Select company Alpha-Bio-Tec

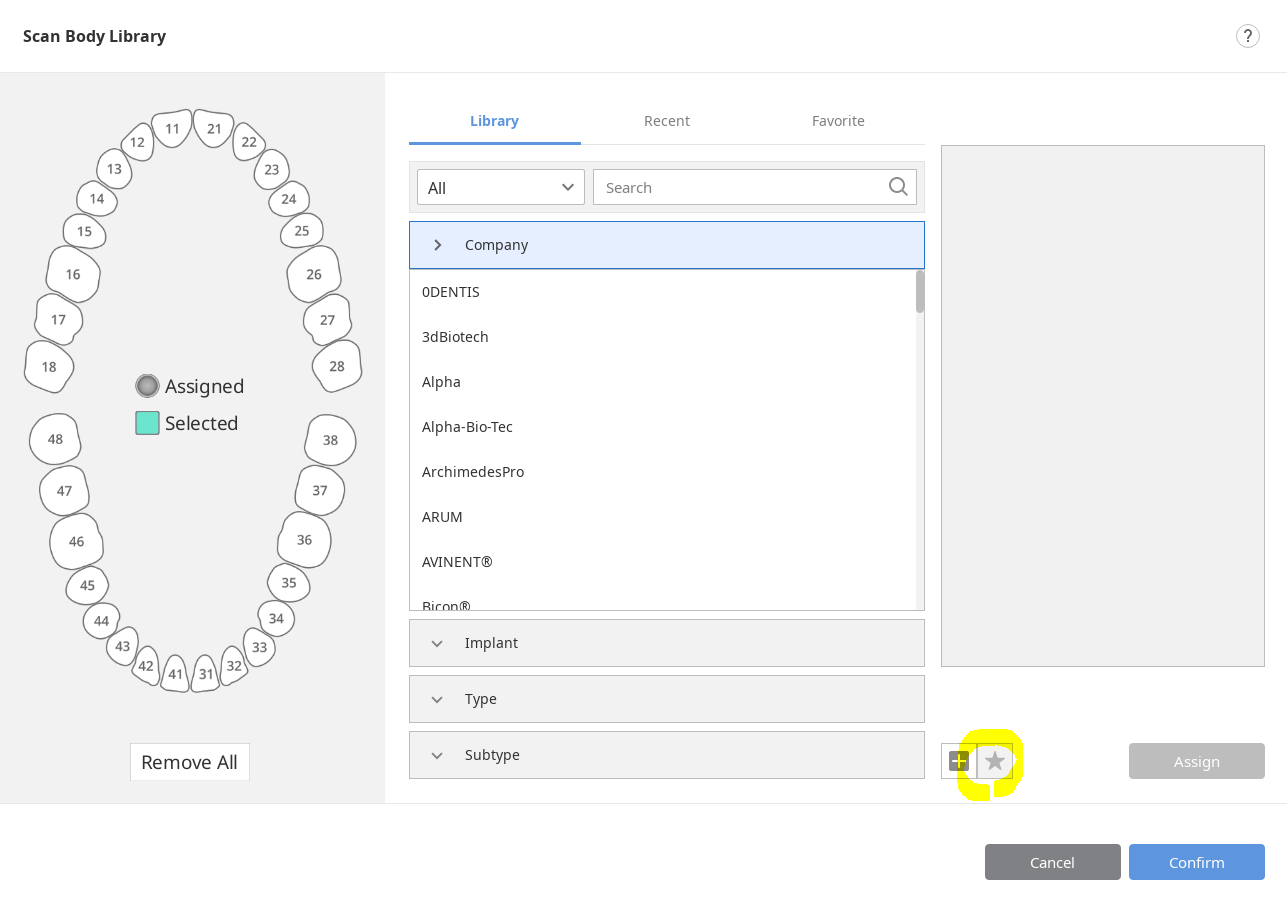click(663, 427)
